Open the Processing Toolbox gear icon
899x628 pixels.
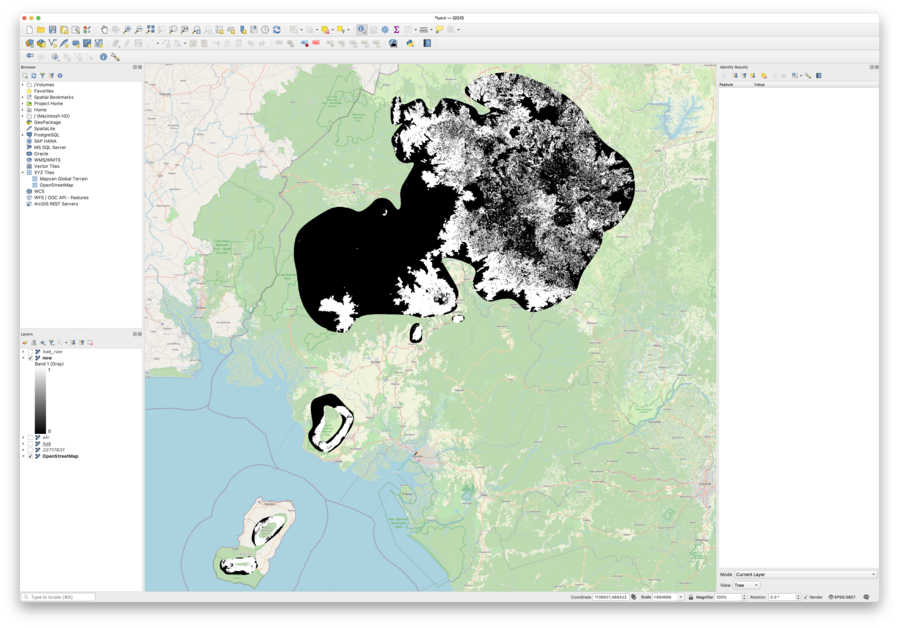pyautogui.click(x=385, y=29)
